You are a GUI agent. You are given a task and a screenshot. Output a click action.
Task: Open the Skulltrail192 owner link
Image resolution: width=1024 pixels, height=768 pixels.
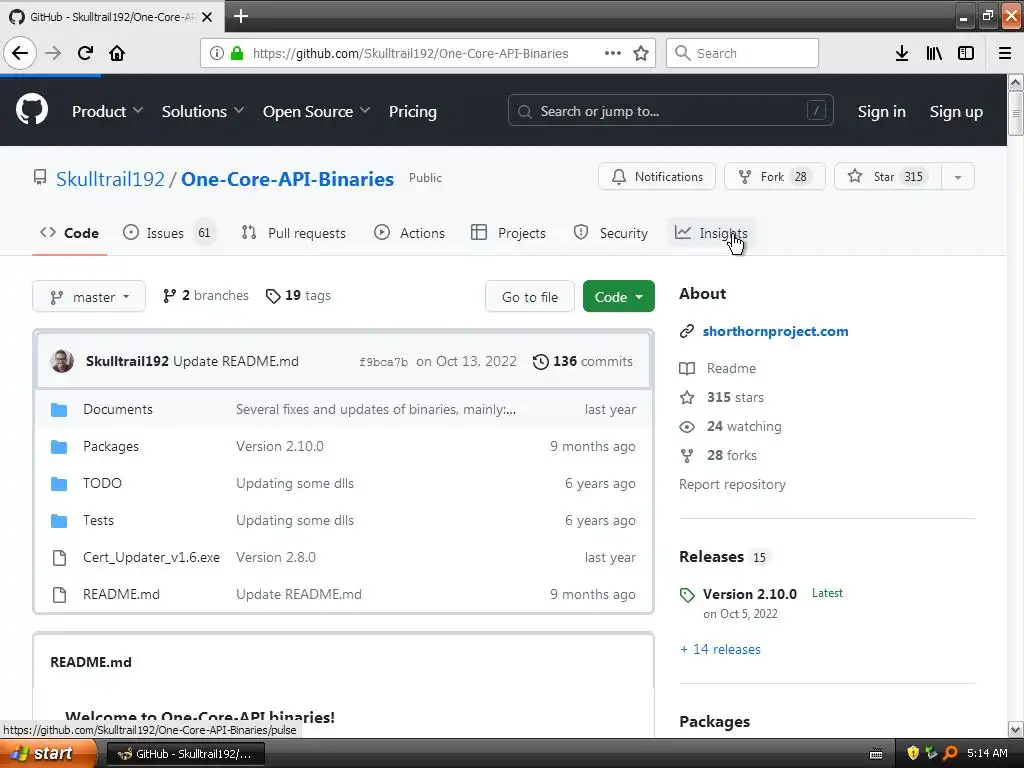point(110,179)
